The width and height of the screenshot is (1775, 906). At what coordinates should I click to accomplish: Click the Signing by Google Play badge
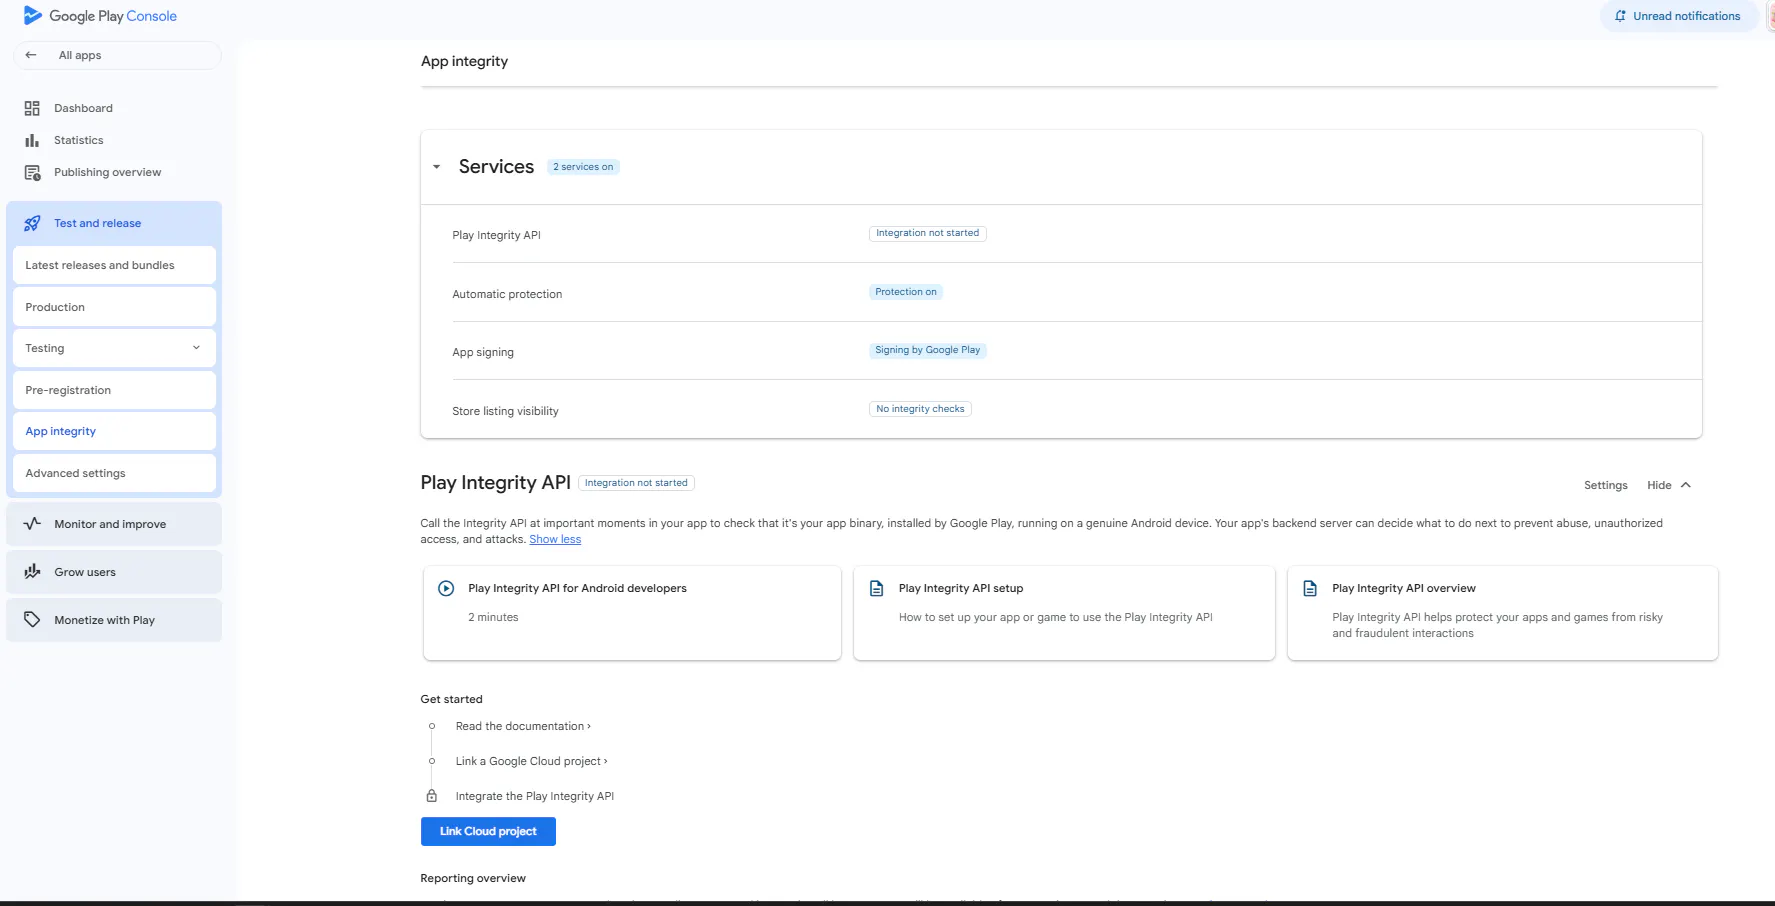point(928,350)
